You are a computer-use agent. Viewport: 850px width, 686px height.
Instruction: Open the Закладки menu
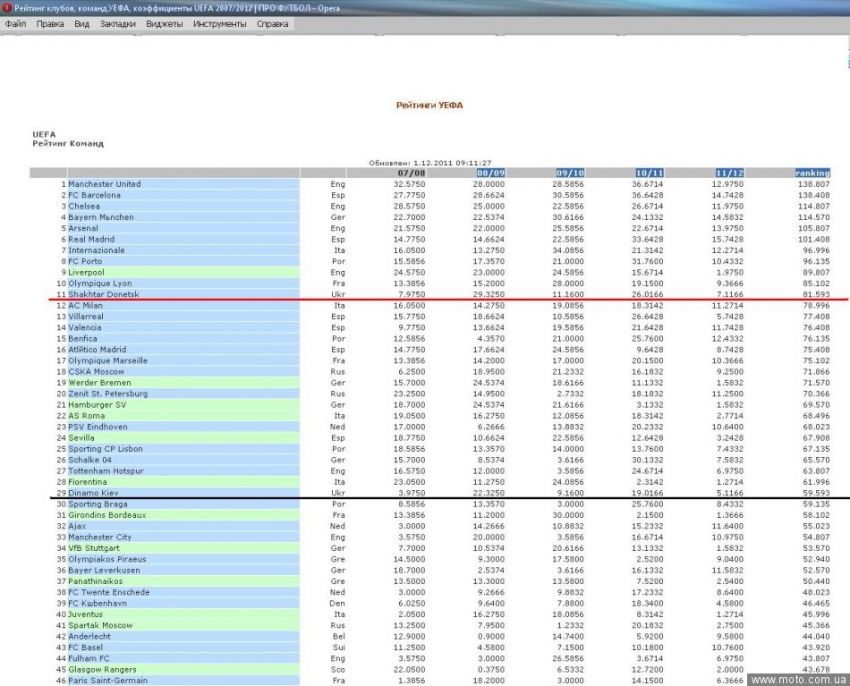pyautogui.click(x=118, y=24)
